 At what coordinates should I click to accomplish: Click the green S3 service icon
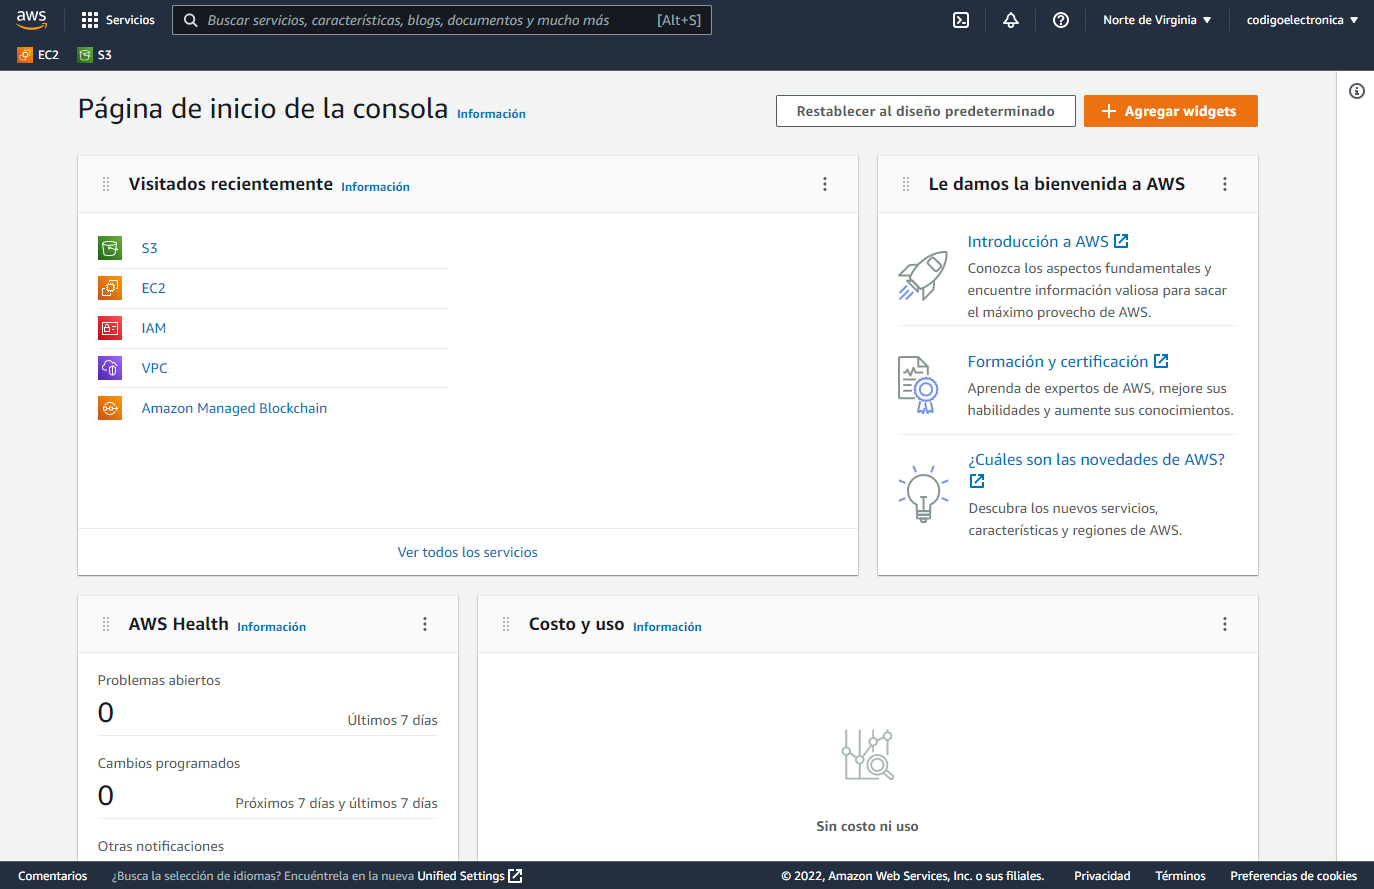click(110, 248)
